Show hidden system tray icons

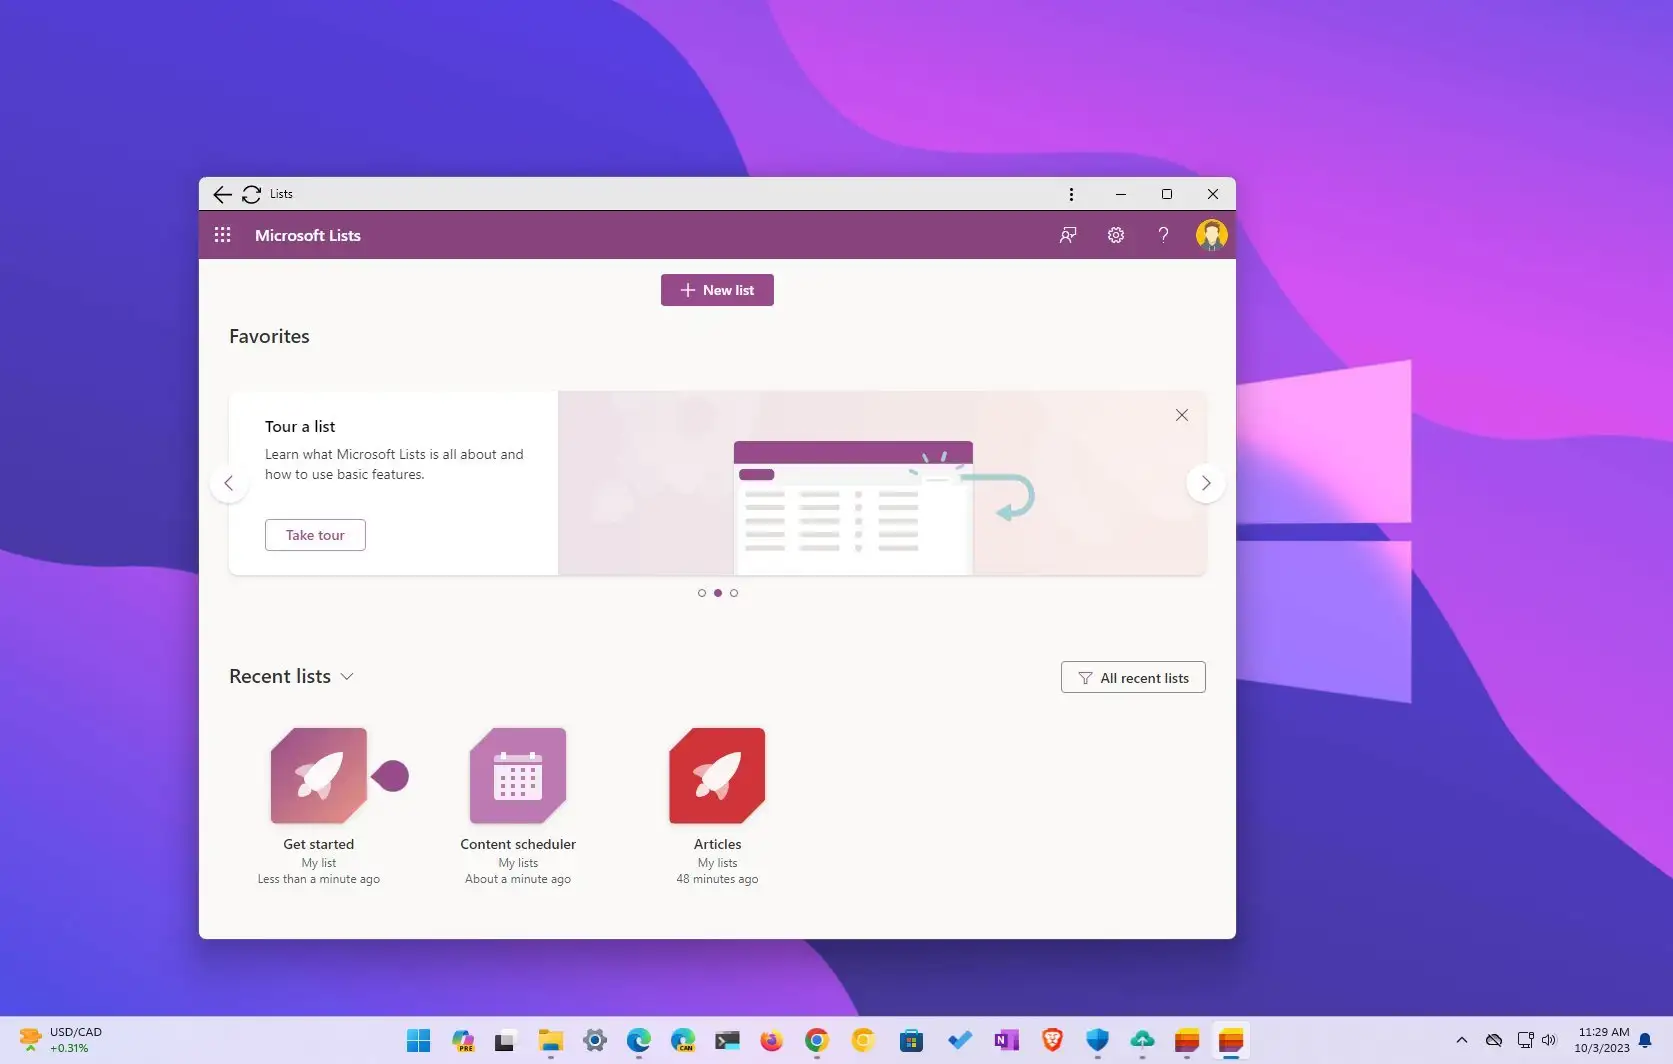[x=1461, y=1041]
